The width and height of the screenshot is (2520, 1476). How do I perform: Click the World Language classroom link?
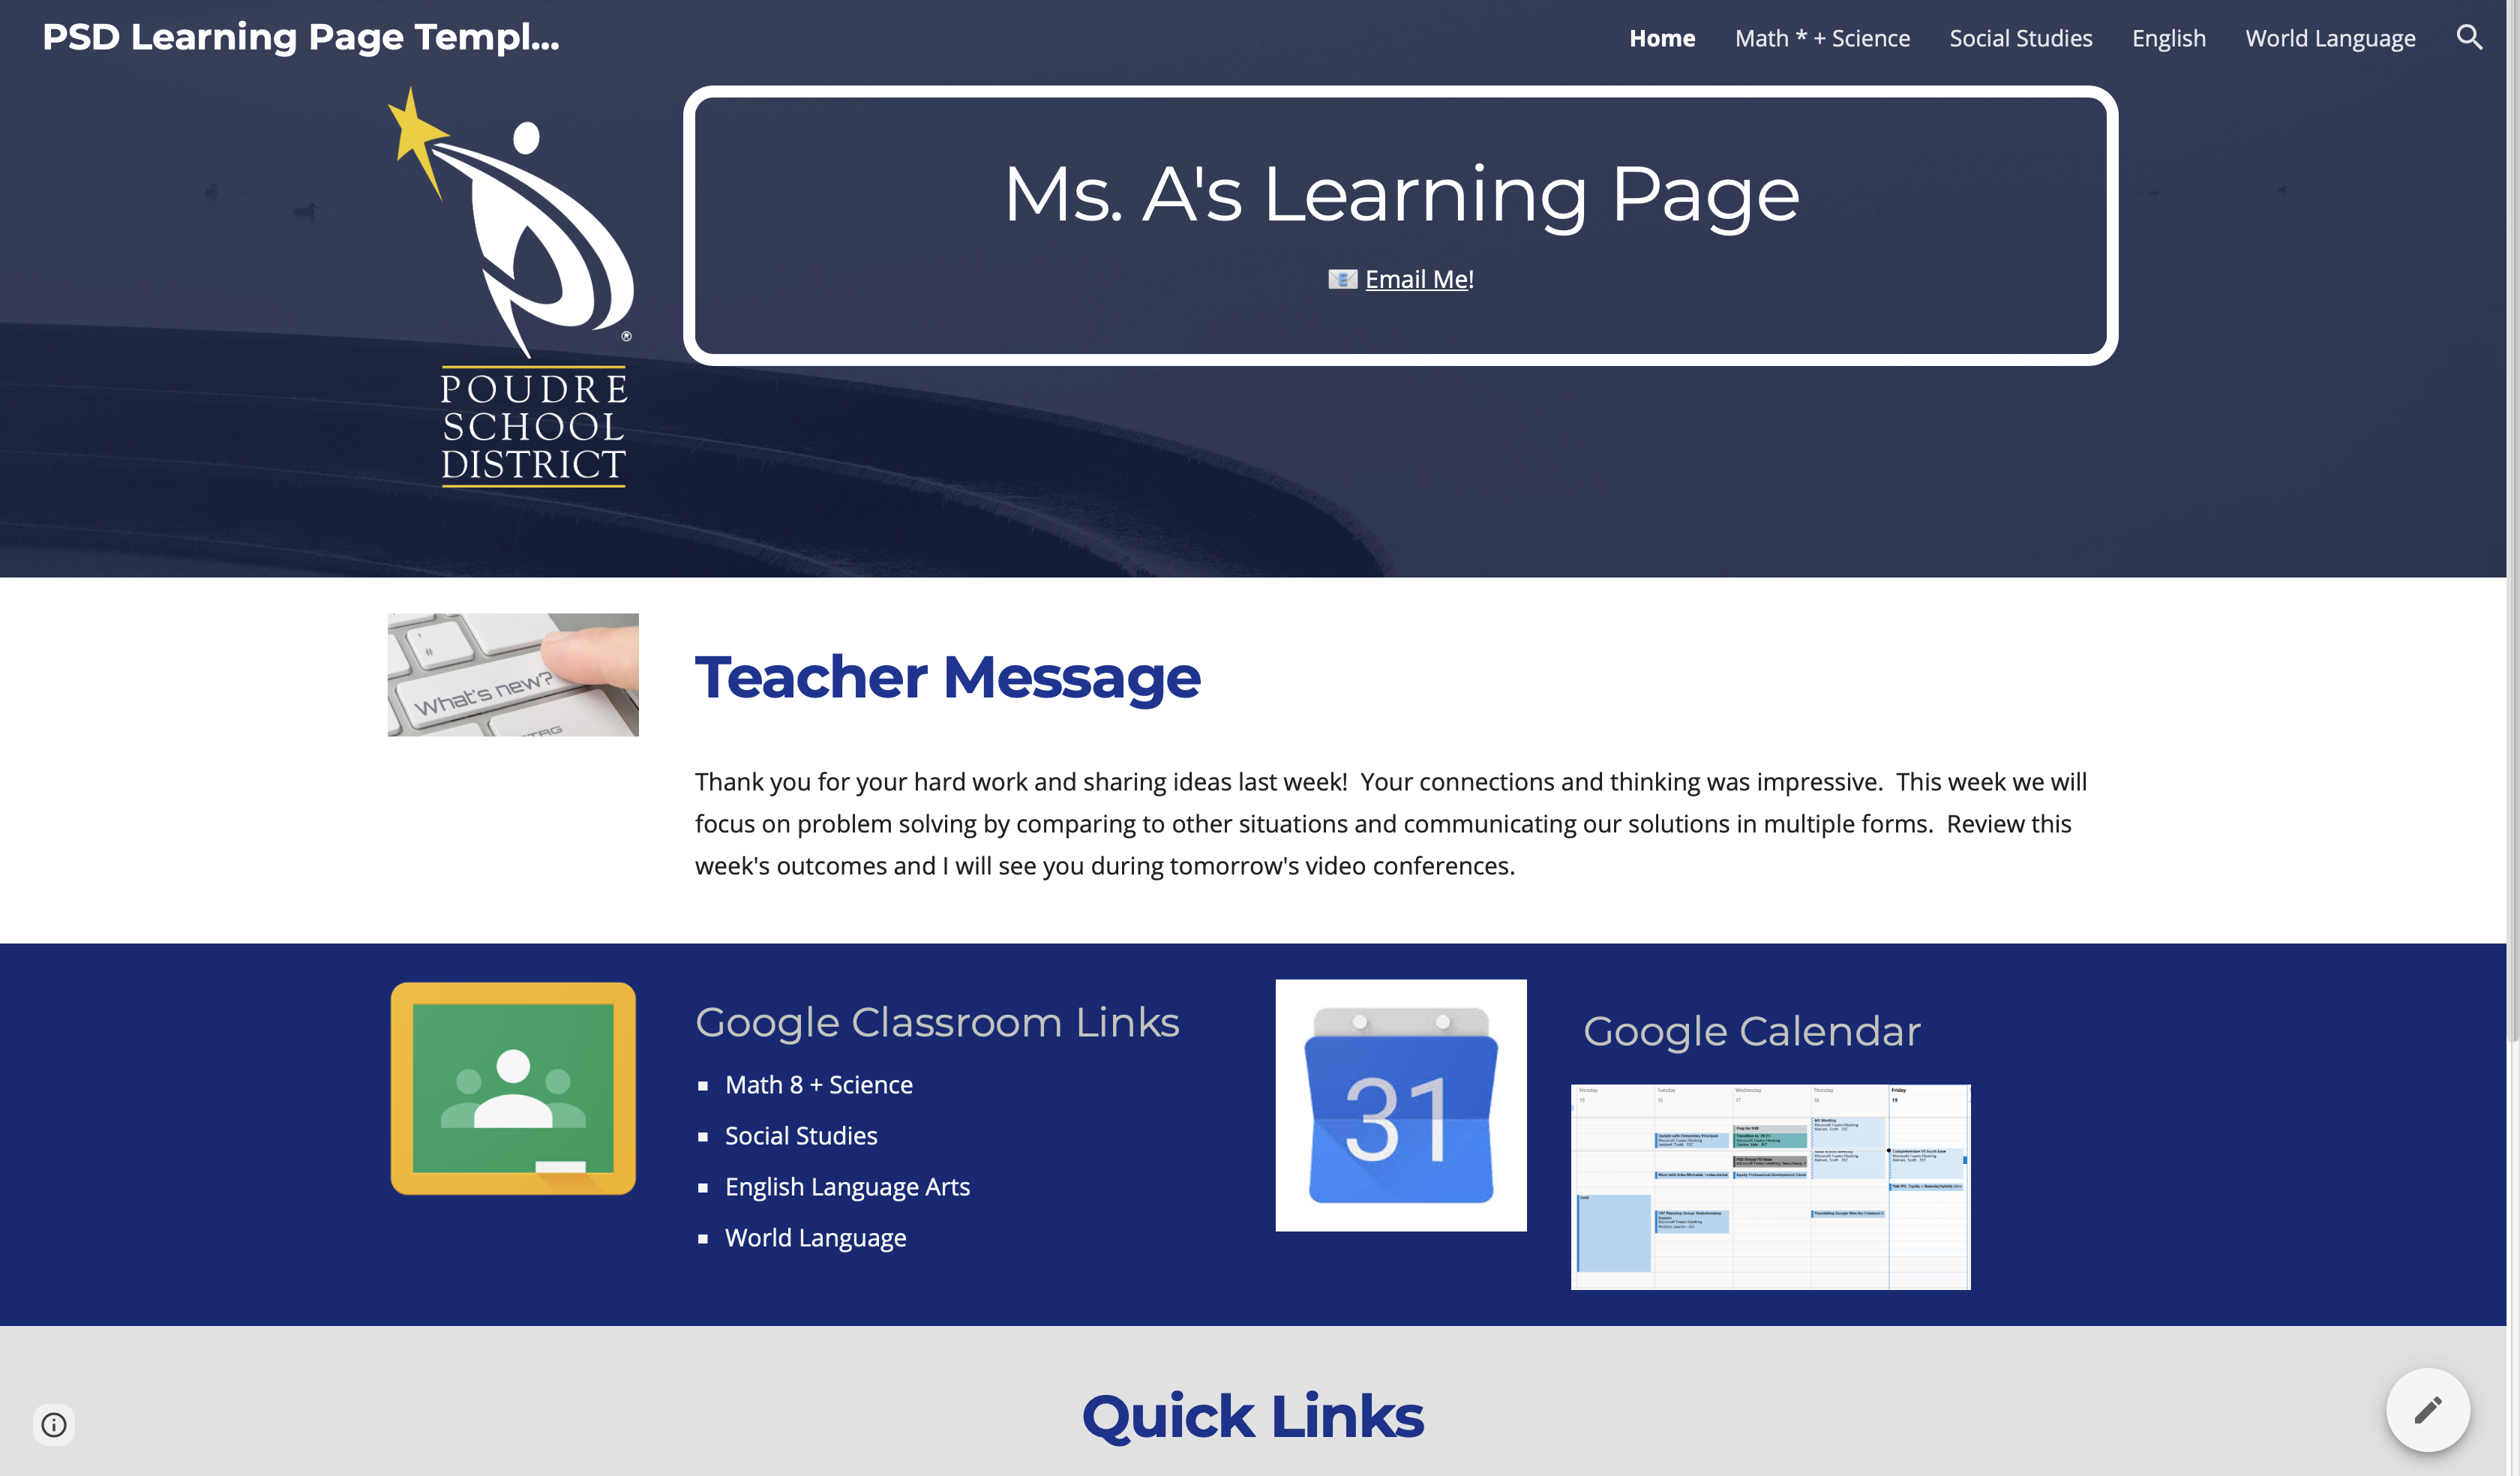click(814, 1237)
